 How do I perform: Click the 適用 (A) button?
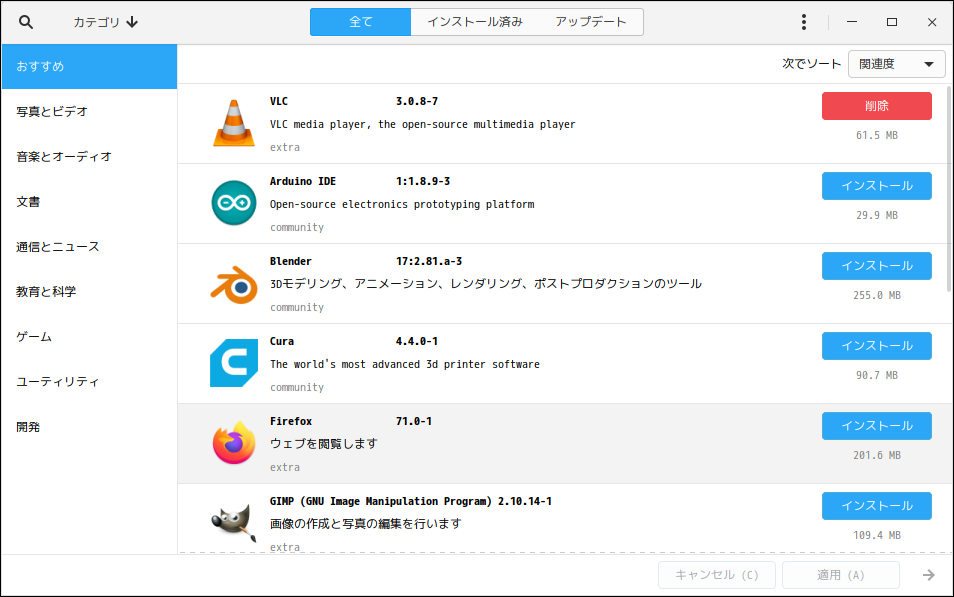(x=840, y=575)
